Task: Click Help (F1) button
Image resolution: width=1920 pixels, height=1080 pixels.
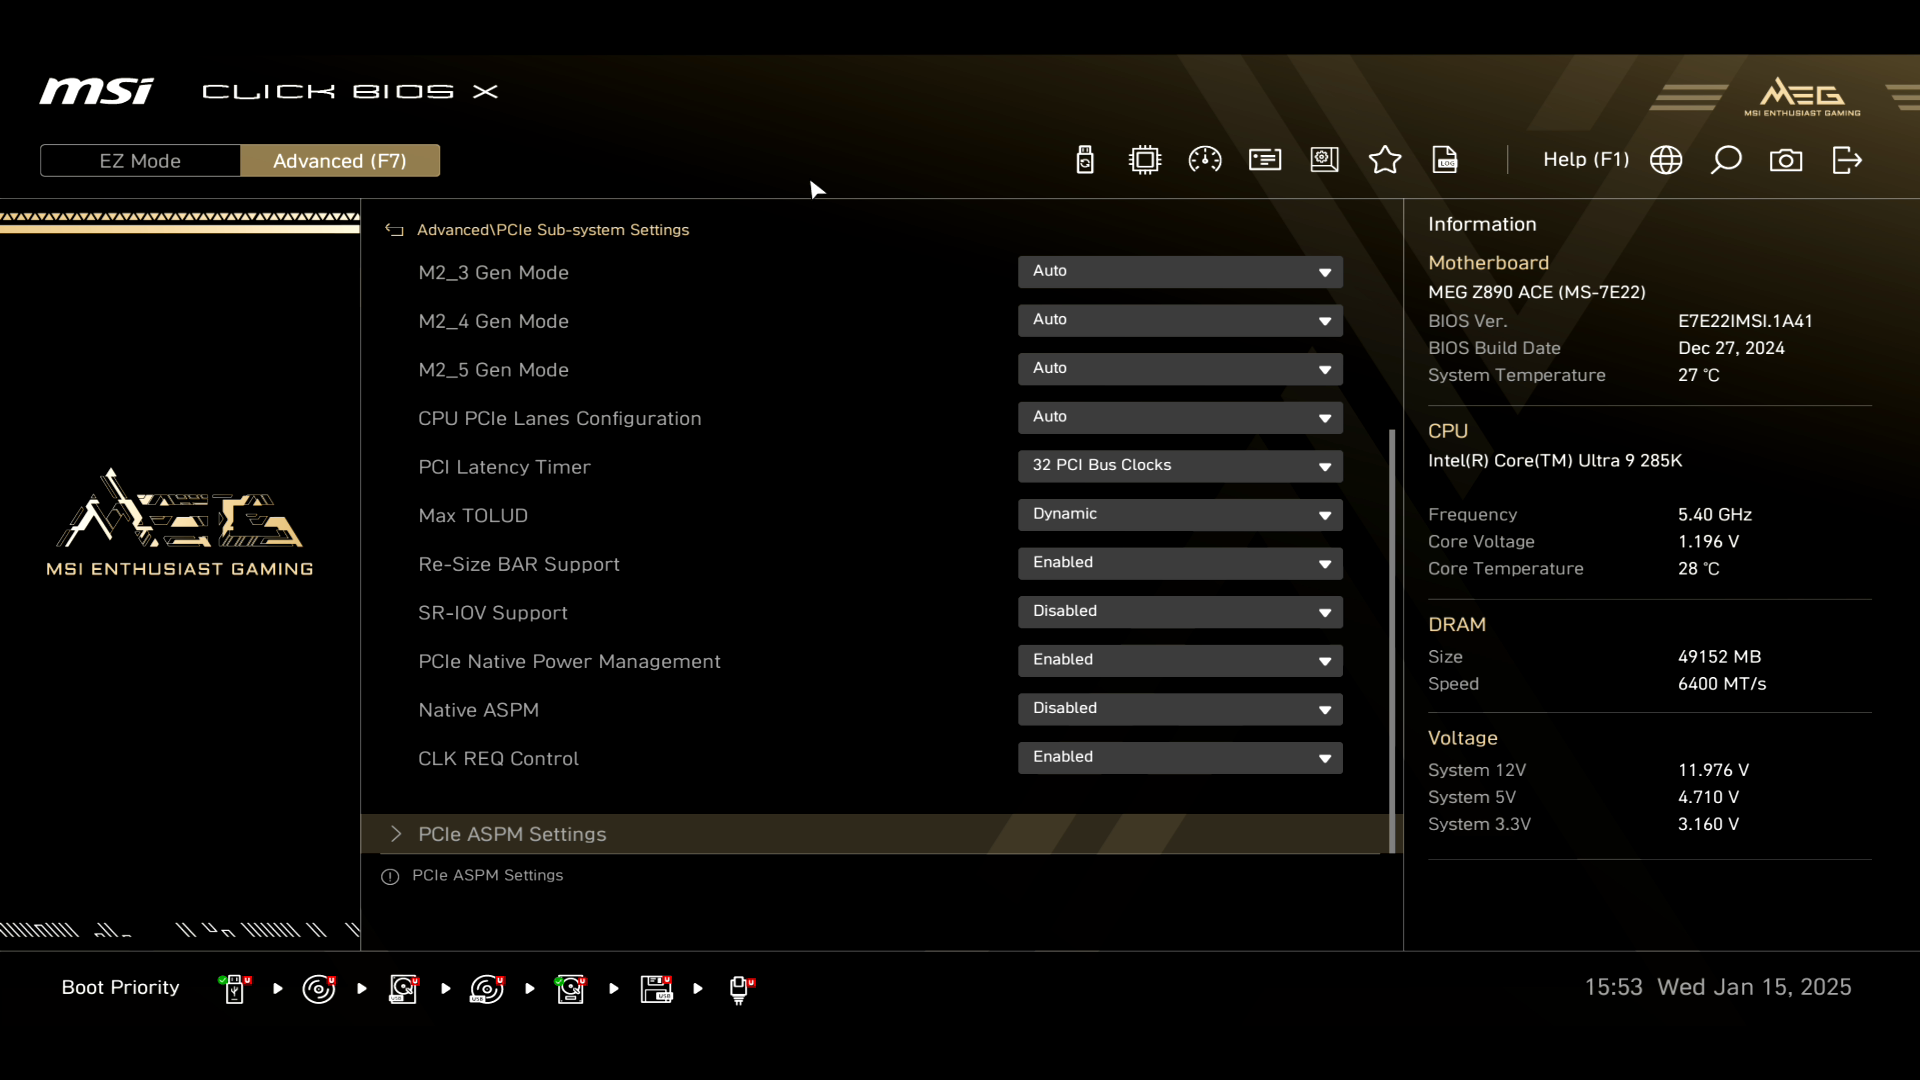Action: coord(1586,160)
